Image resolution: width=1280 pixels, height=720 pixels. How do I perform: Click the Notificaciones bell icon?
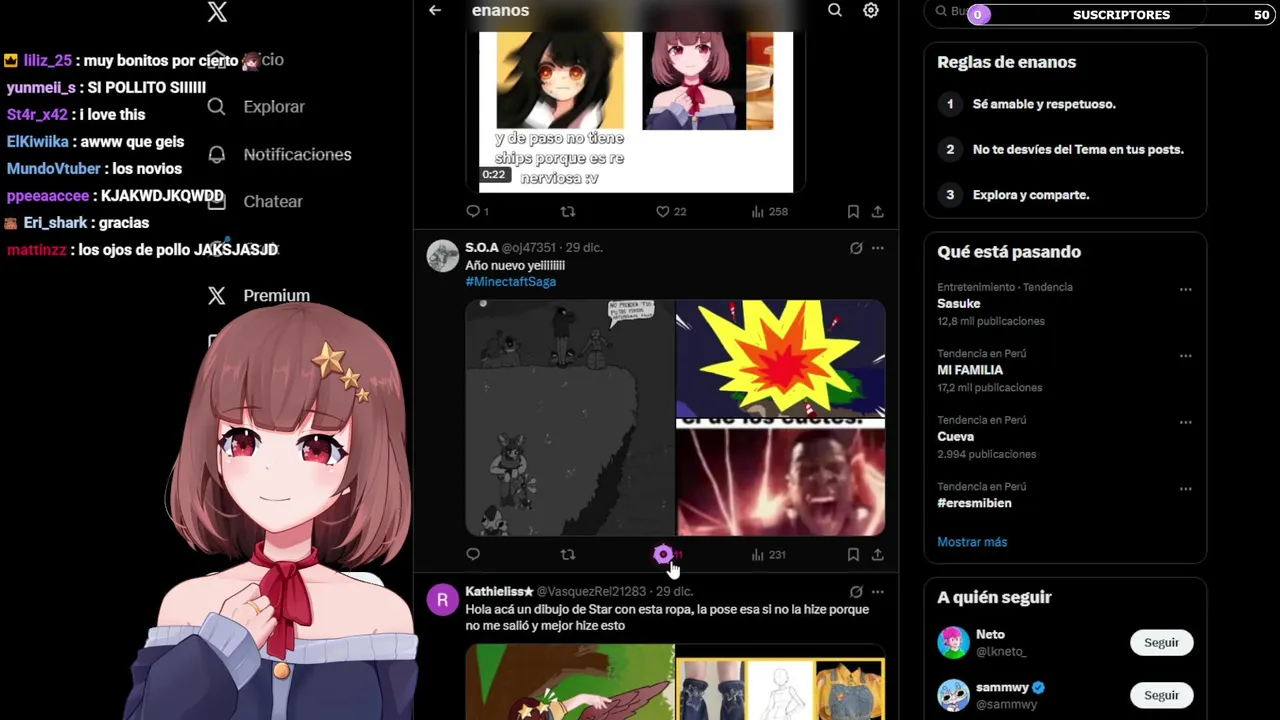pos(217,155)
